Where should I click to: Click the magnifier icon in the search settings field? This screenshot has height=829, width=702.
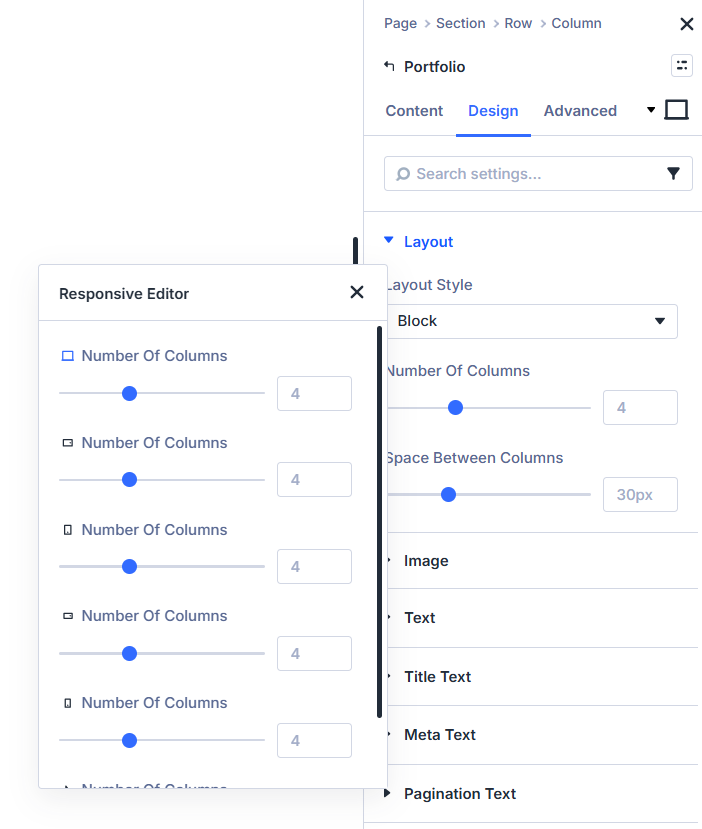coord(403,174)
